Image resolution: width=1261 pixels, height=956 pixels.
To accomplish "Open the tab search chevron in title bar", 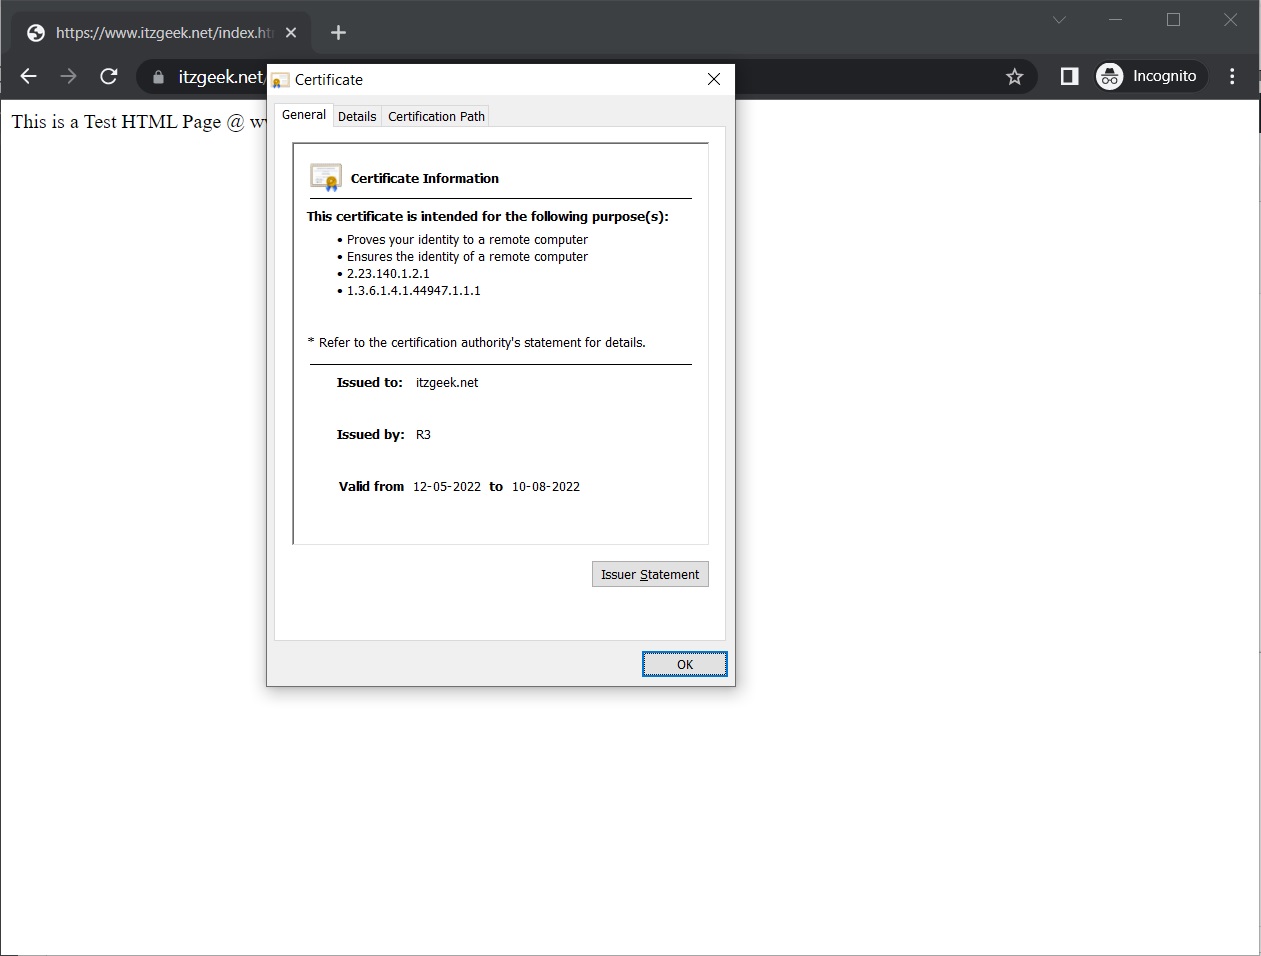I will click(x=1059, y=20).
